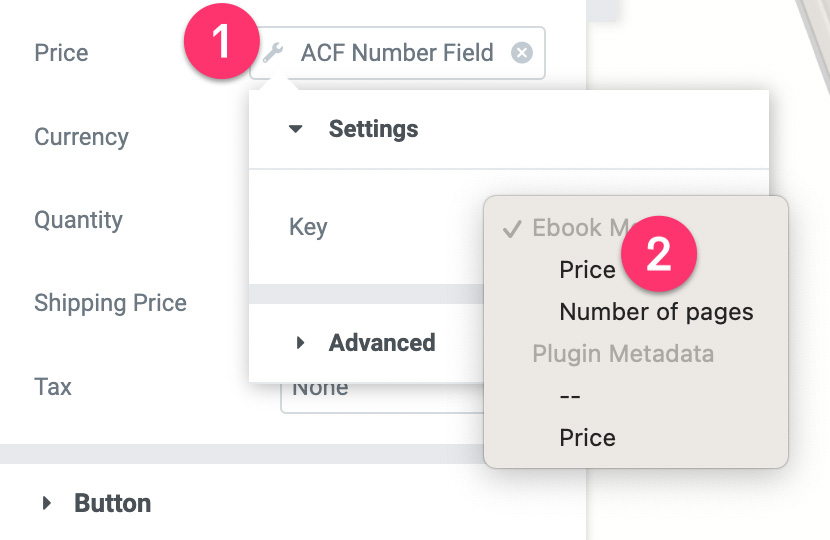Viewport: 830px width, 540px height.
Task: Expand the Button section
Action: pos(47,503)
